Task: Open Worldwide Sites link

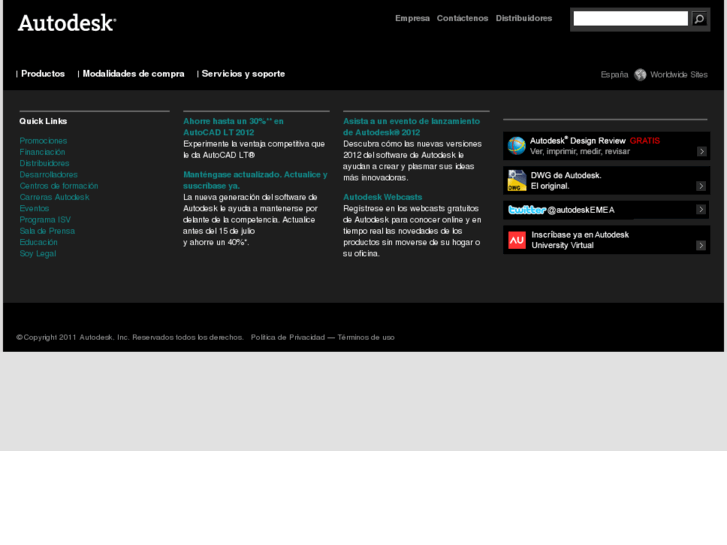Action: tap(678, 75)
